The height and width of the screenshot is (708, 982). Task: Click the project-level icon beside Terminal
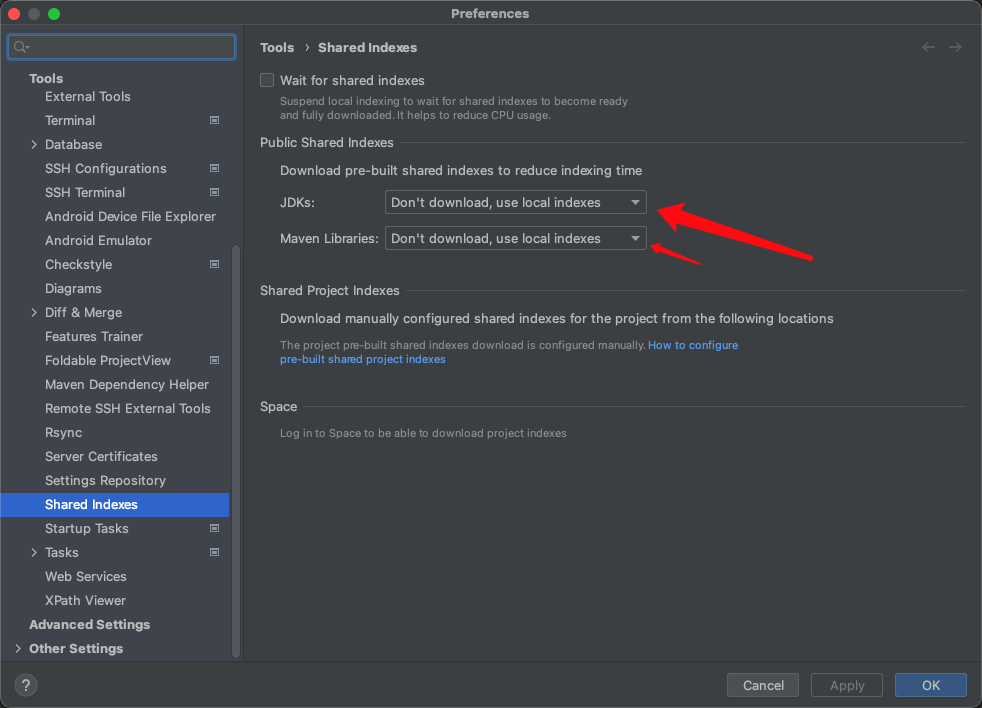click(214, 120)
